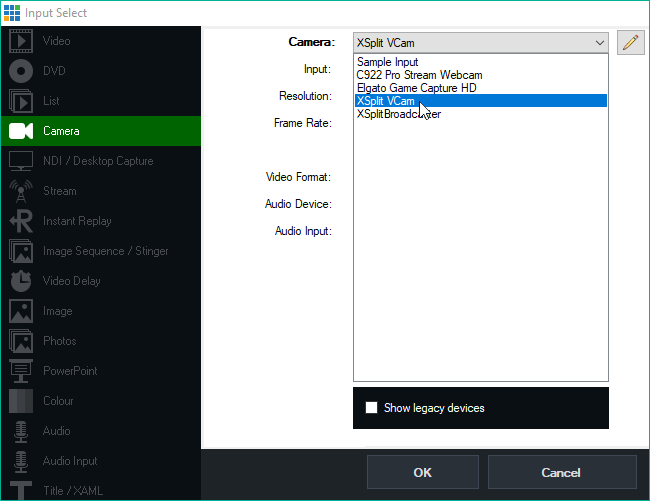650x501 pixels.
Task: Confirm with the OK button
Action: [422, 472]
